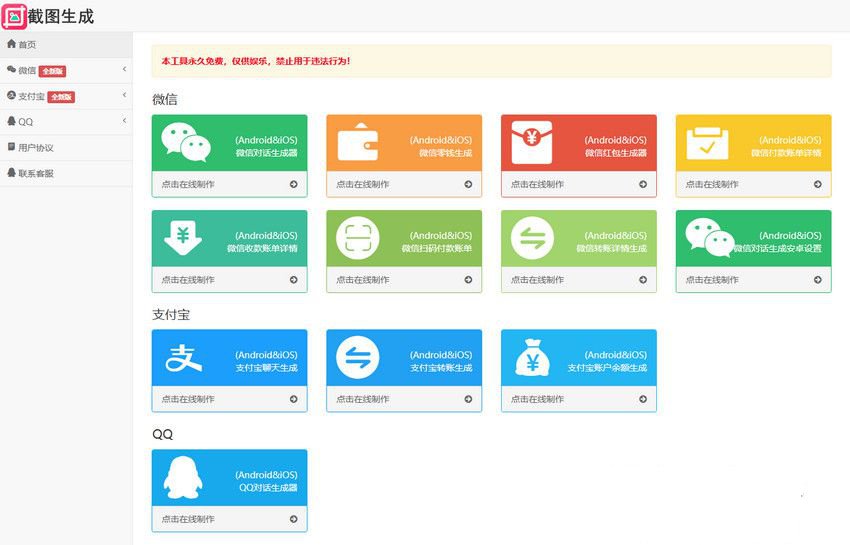Click 点击在线制作 under 支付宝聊天生成
The height and width of the screenshot is (545, 850).
[x=188, y=399]
